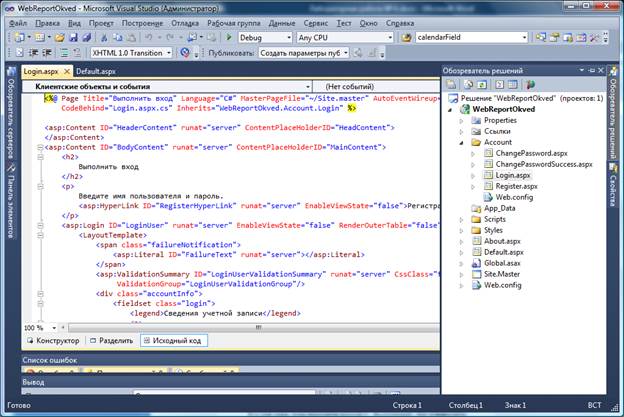
Task: Click the Increase Indent icon
Action: [x=47, y=53]
